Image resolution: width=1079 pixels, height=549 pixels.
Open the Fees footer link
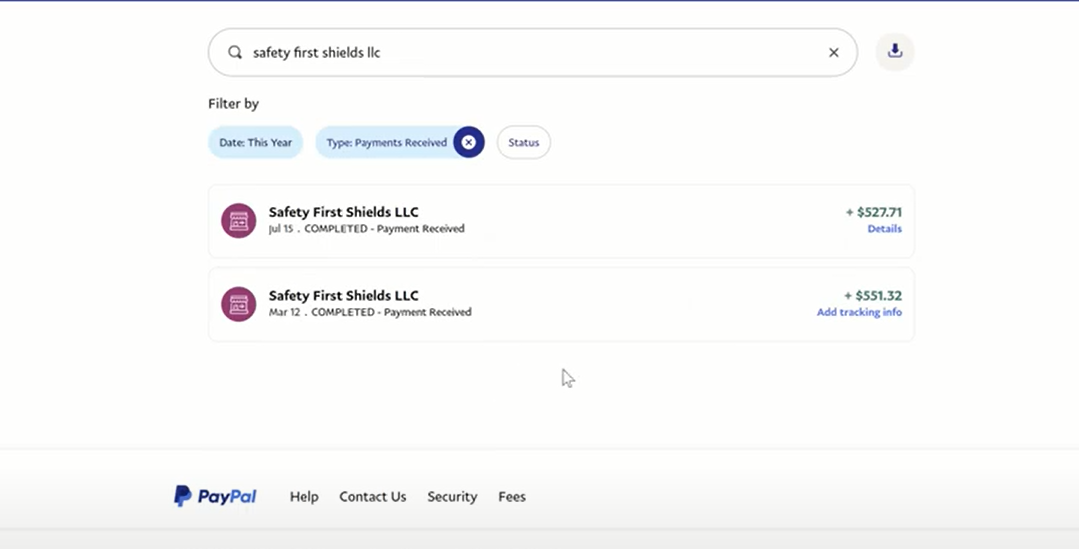point(512,496)
